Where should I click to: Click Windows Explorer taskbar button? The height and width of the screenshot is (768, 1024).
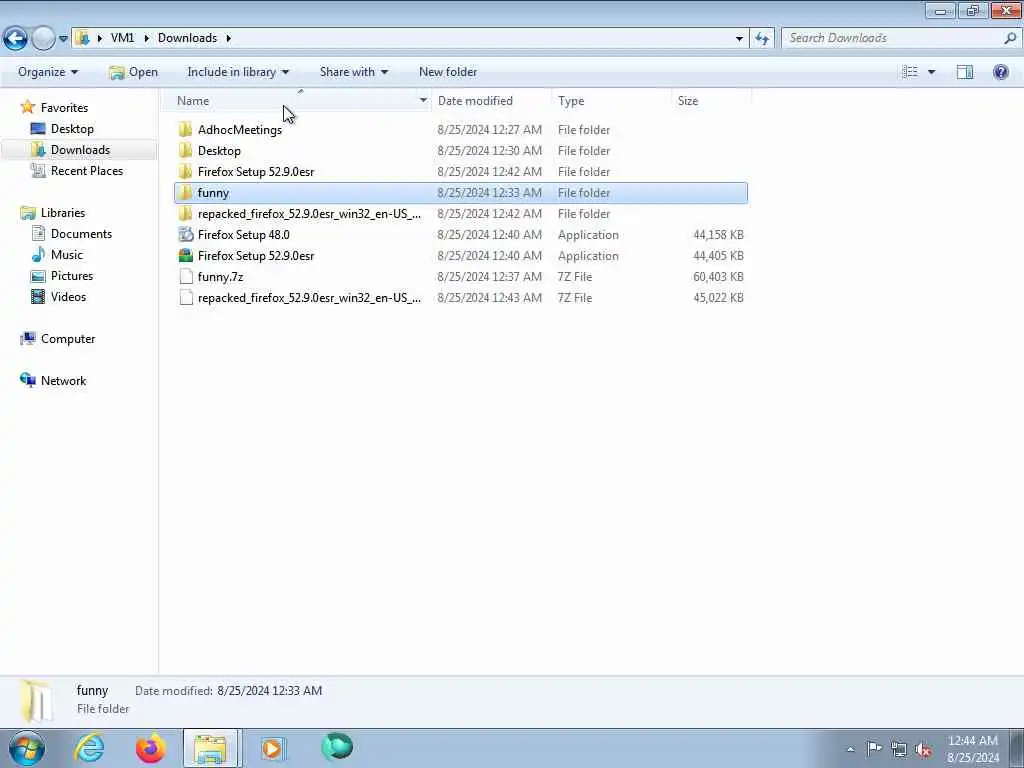pyautogui.click(x=212, y=748)
